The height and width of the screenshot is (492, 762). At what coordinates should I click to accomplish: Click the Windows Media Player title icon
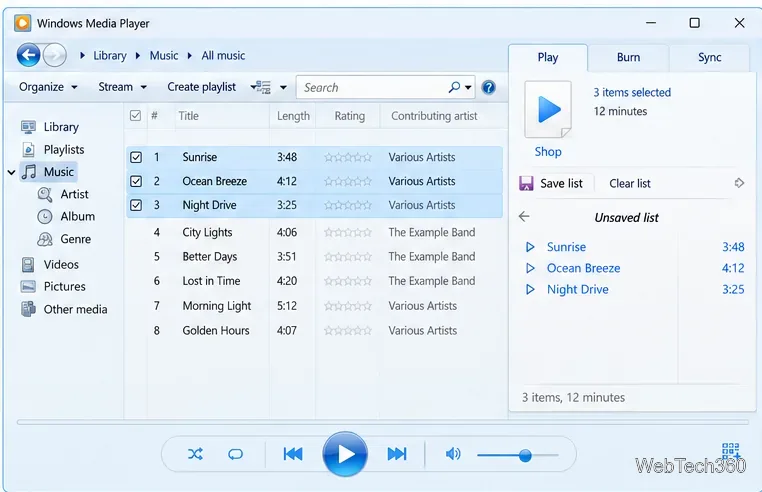(x=22, y=23)
